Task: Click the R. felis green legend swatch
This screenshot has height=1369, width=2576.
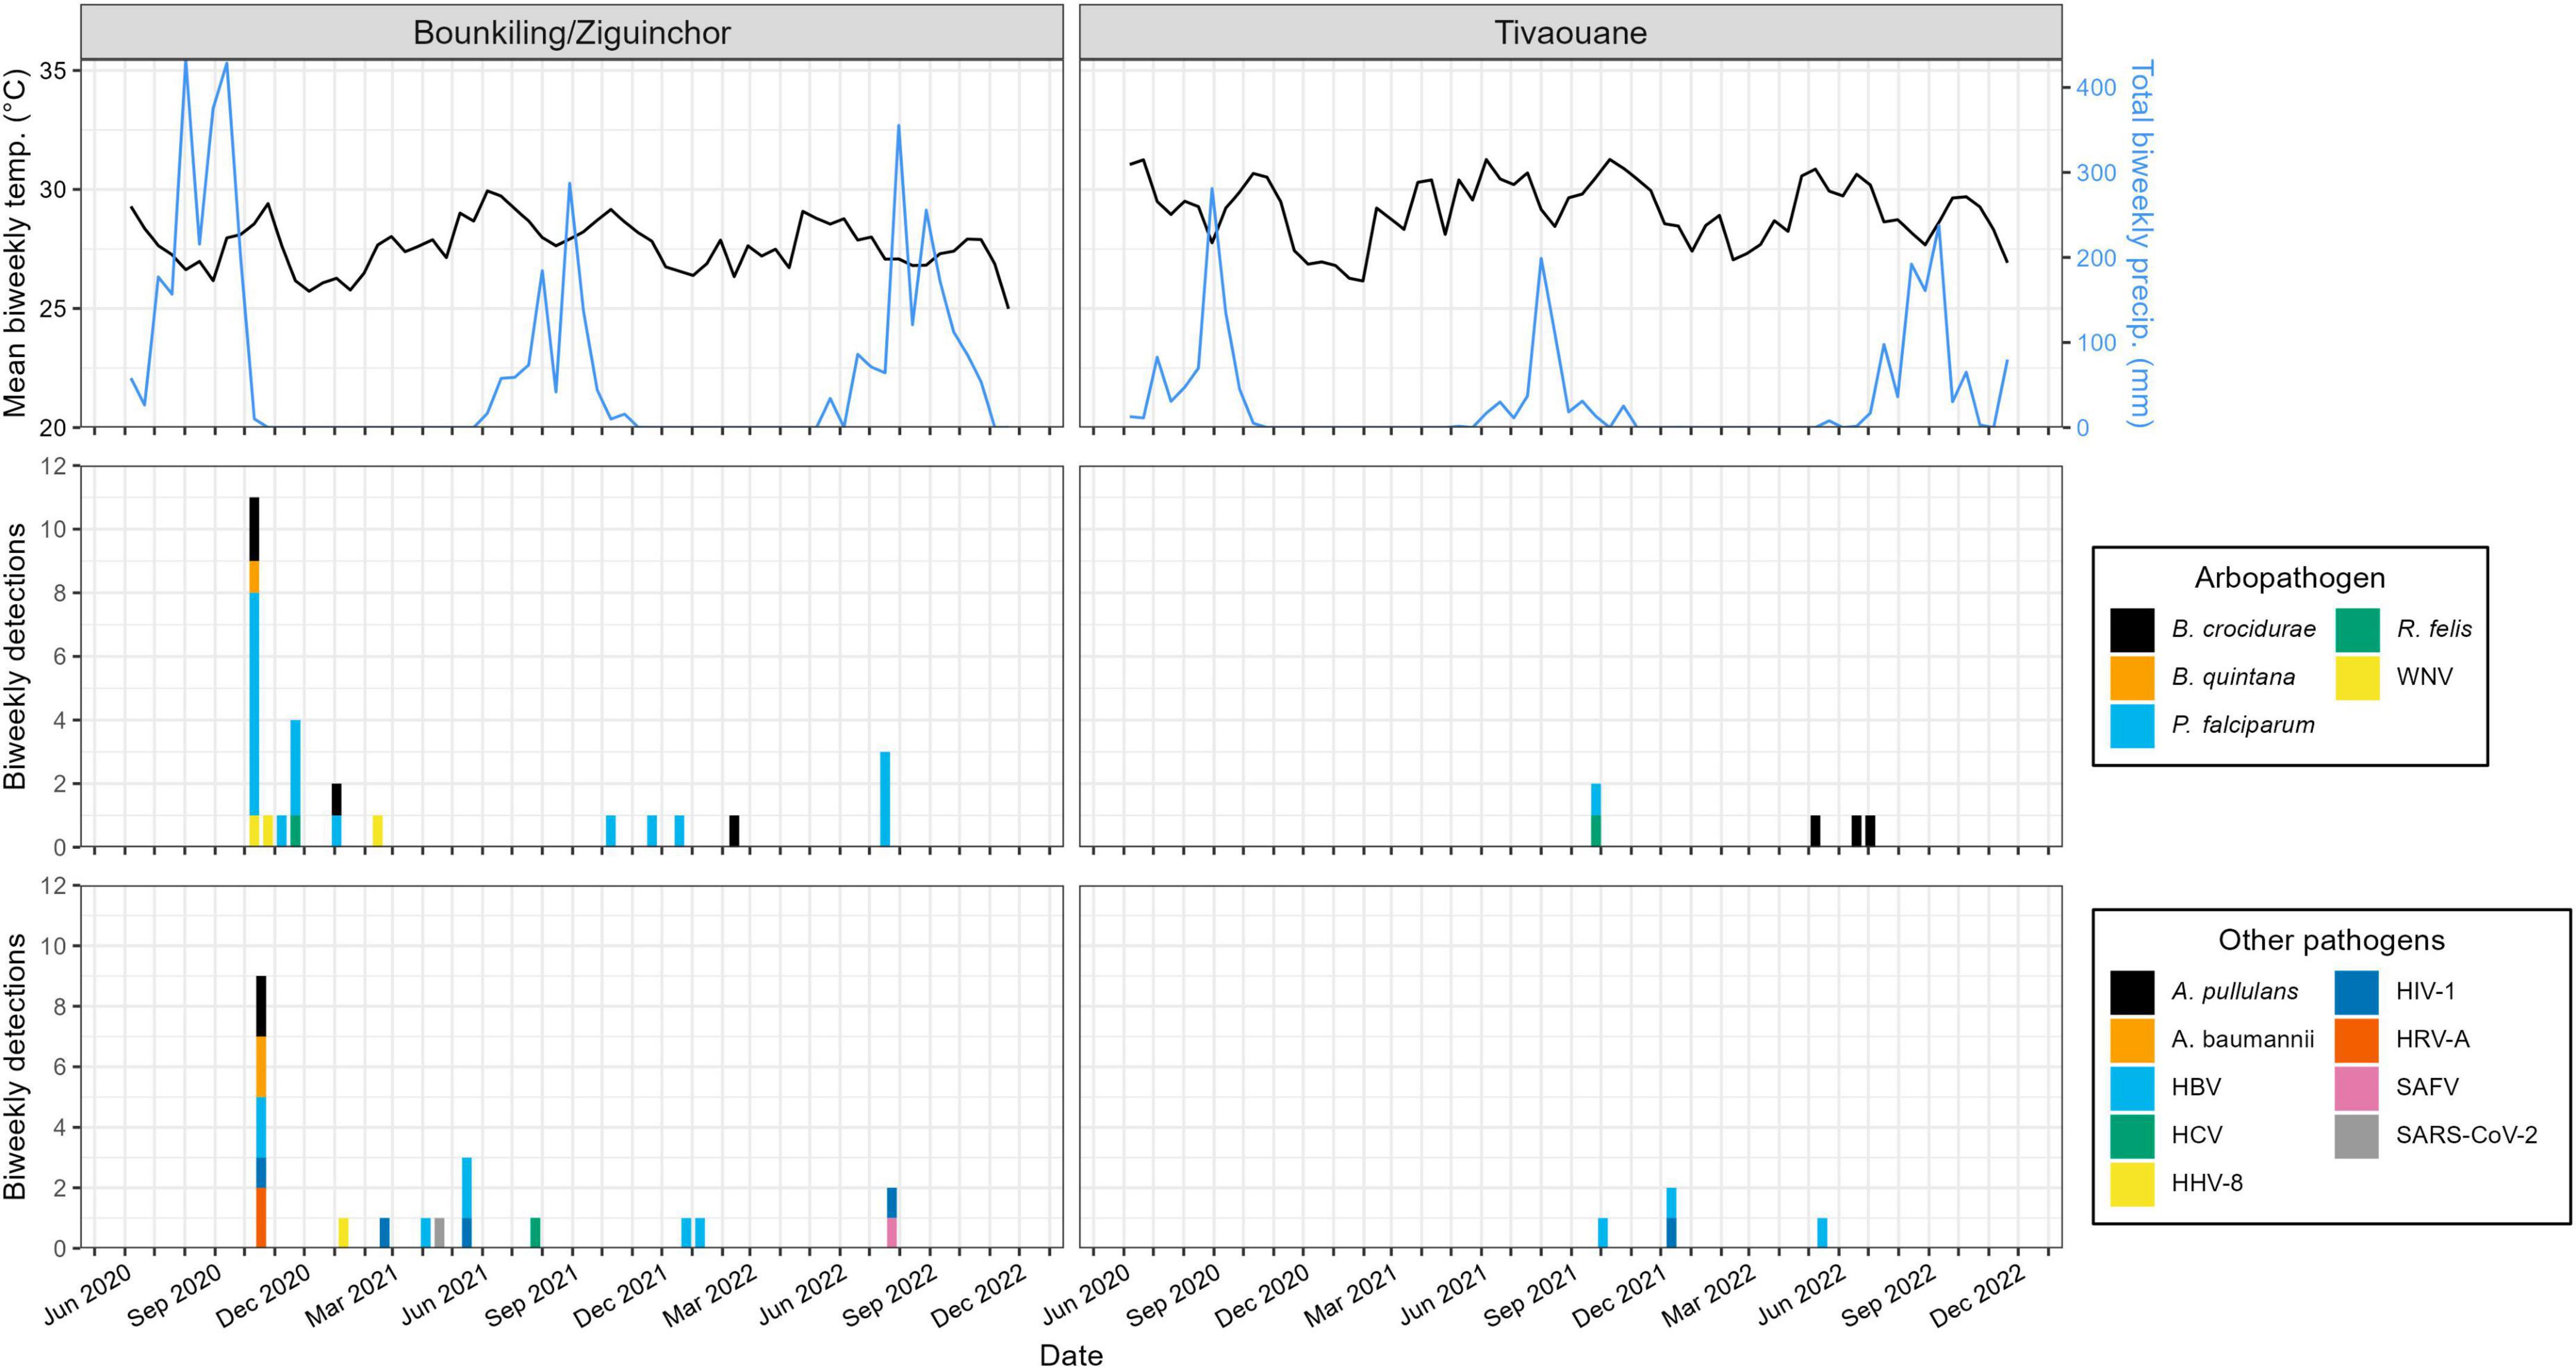Action: pyautogui.click(x=2357, y=629)
